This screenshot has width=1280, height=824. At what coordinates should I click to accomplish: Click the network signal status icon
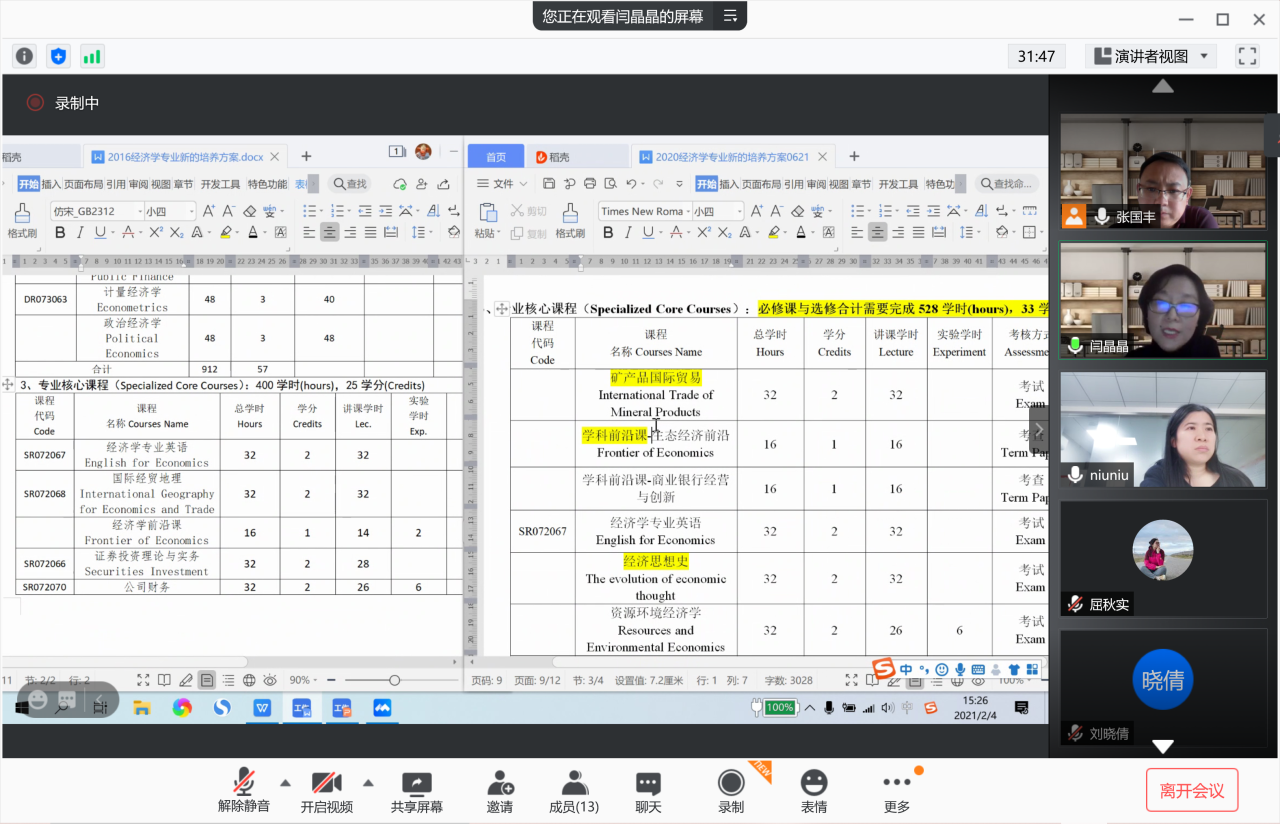pyautogui.click(x=92, y=56)
